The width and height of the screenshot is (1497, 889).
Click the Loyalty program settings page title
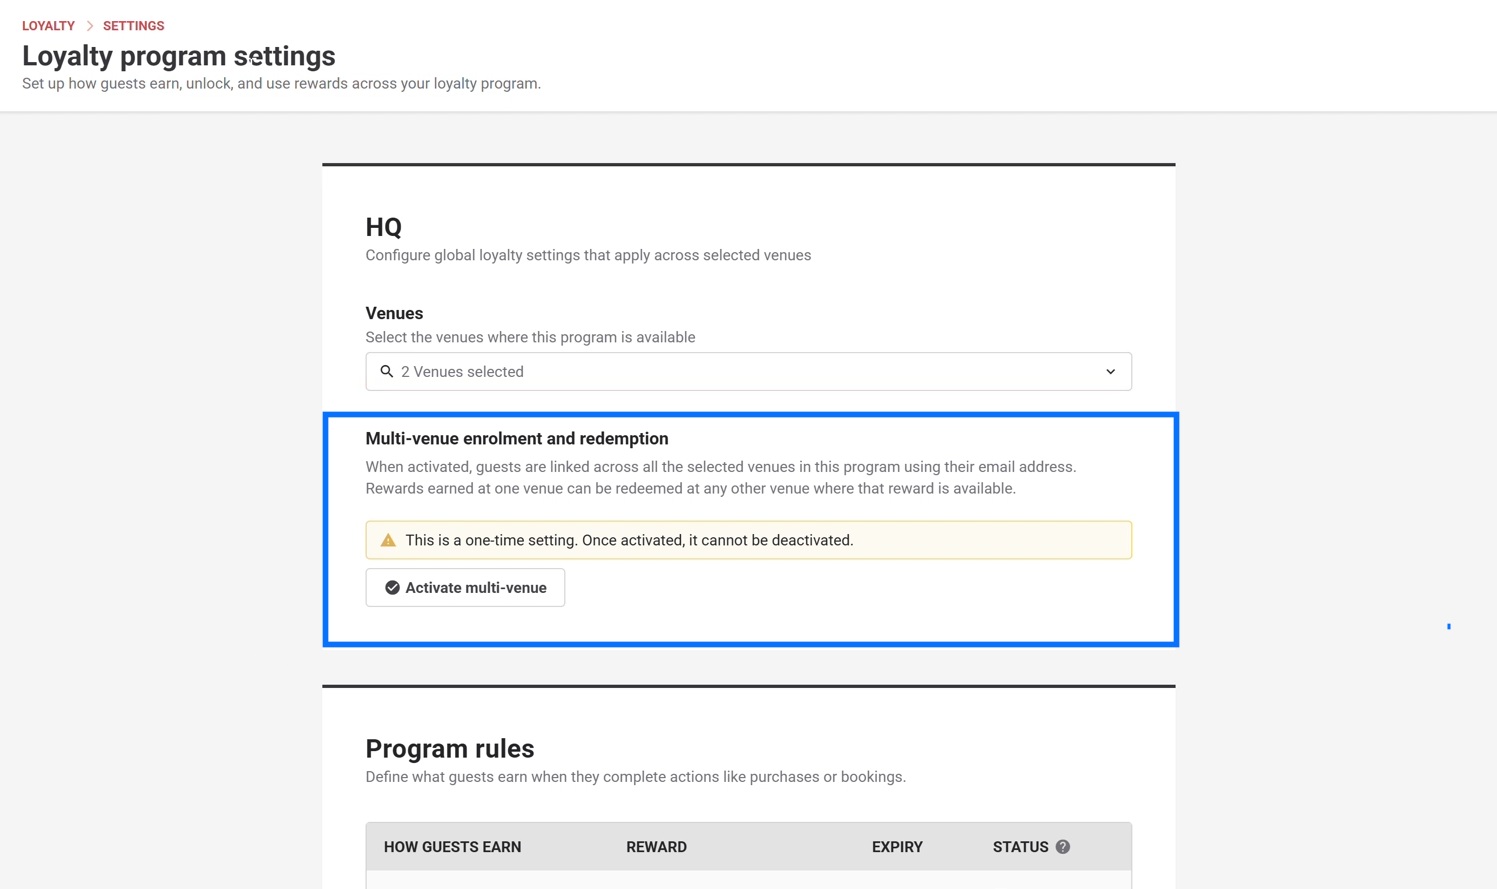pos(179,56)
